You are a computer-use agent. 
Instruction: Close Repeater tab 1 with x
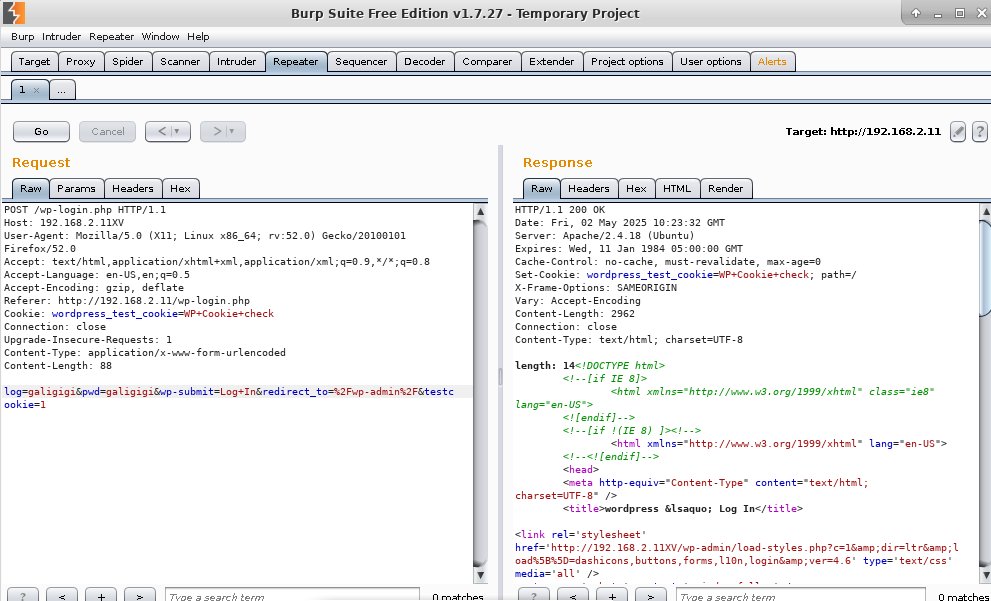(36, 90)
